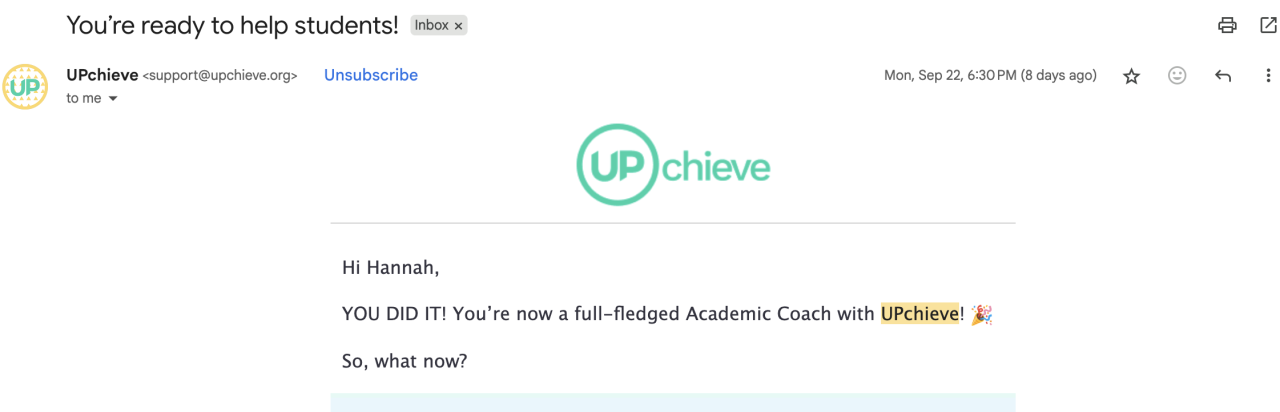Screen dimensions: 1280x412
Task: Add an emoji reaction to the message
Action: click(1177, 76)
